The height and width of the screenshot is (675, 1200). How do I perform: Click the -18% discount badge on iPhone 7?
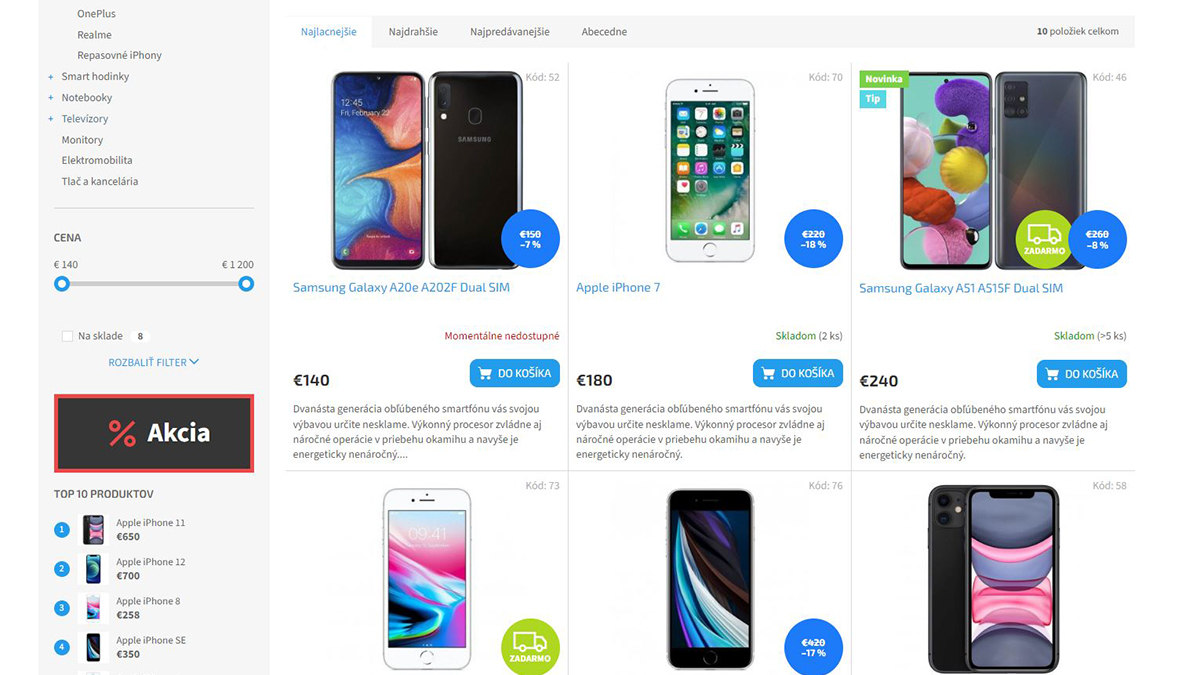click(x=813, y=240)
